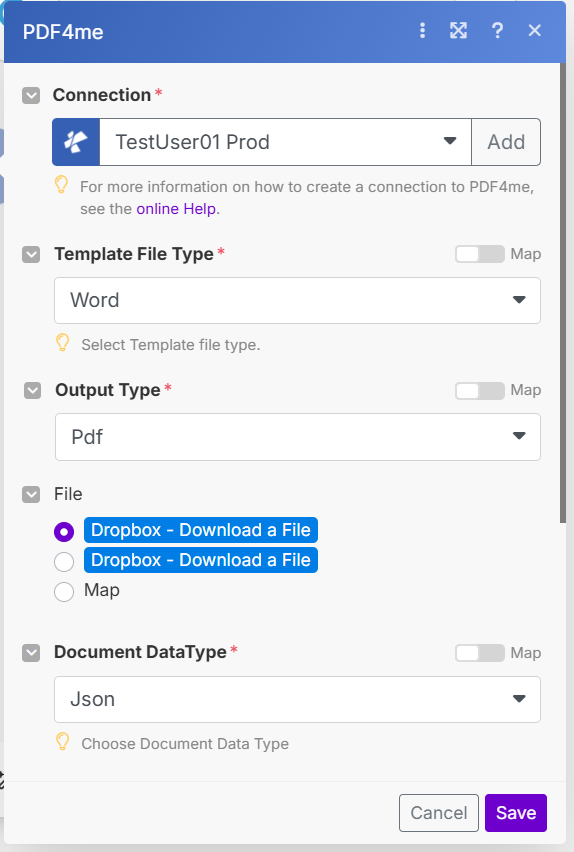This screenshot has width=574, height=852.
Task: Choose the Map radio option under File
Action: pyautogui.click(x=64, y=591)
